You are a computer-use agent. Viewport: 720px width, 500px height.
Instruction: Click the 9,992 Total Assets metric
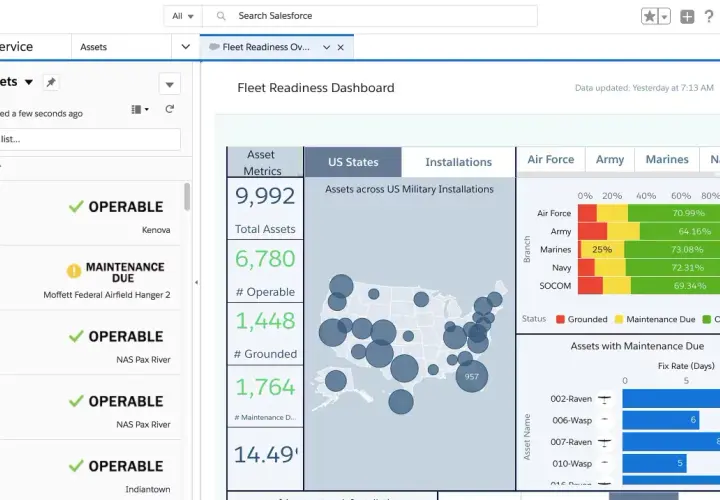(x=265, y=209)
